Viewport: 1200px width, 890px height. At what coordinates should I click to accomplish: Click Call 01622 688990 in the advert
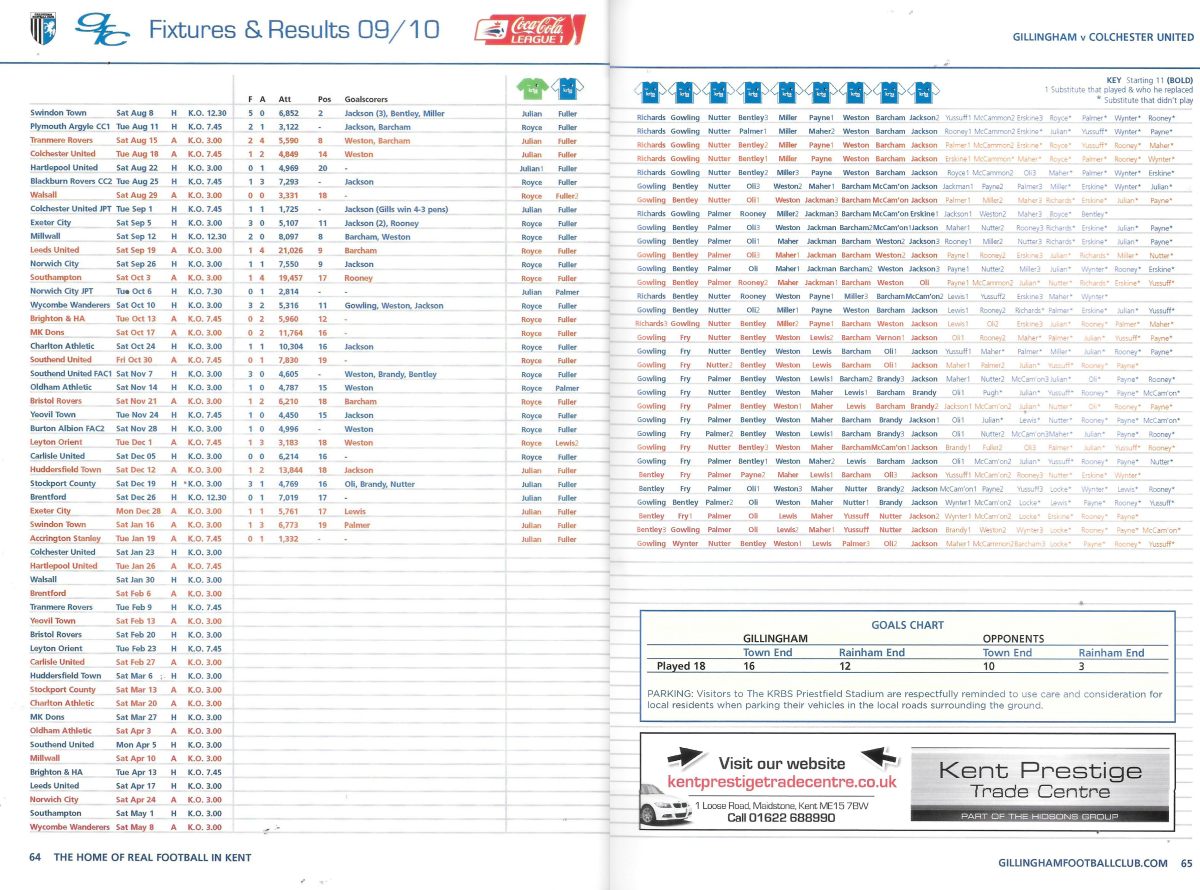coord(781,818)
